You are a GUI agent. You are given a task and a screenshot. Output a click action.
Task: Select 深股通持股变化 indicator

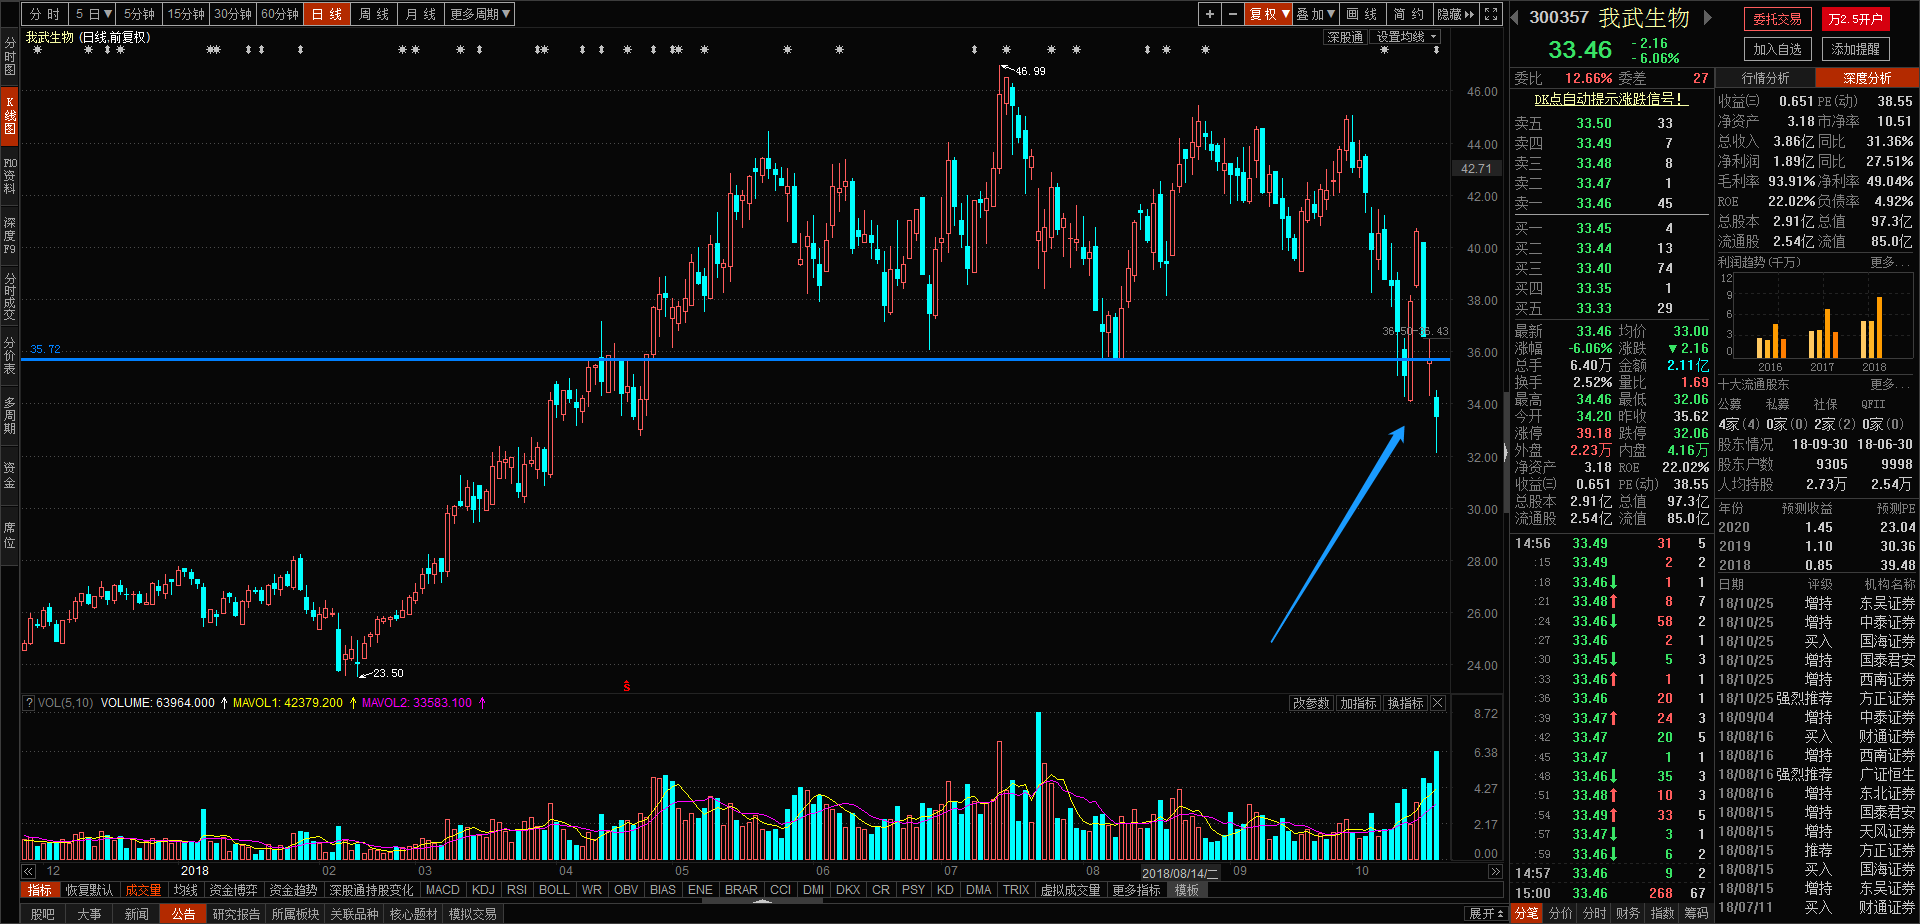point(371,890)
